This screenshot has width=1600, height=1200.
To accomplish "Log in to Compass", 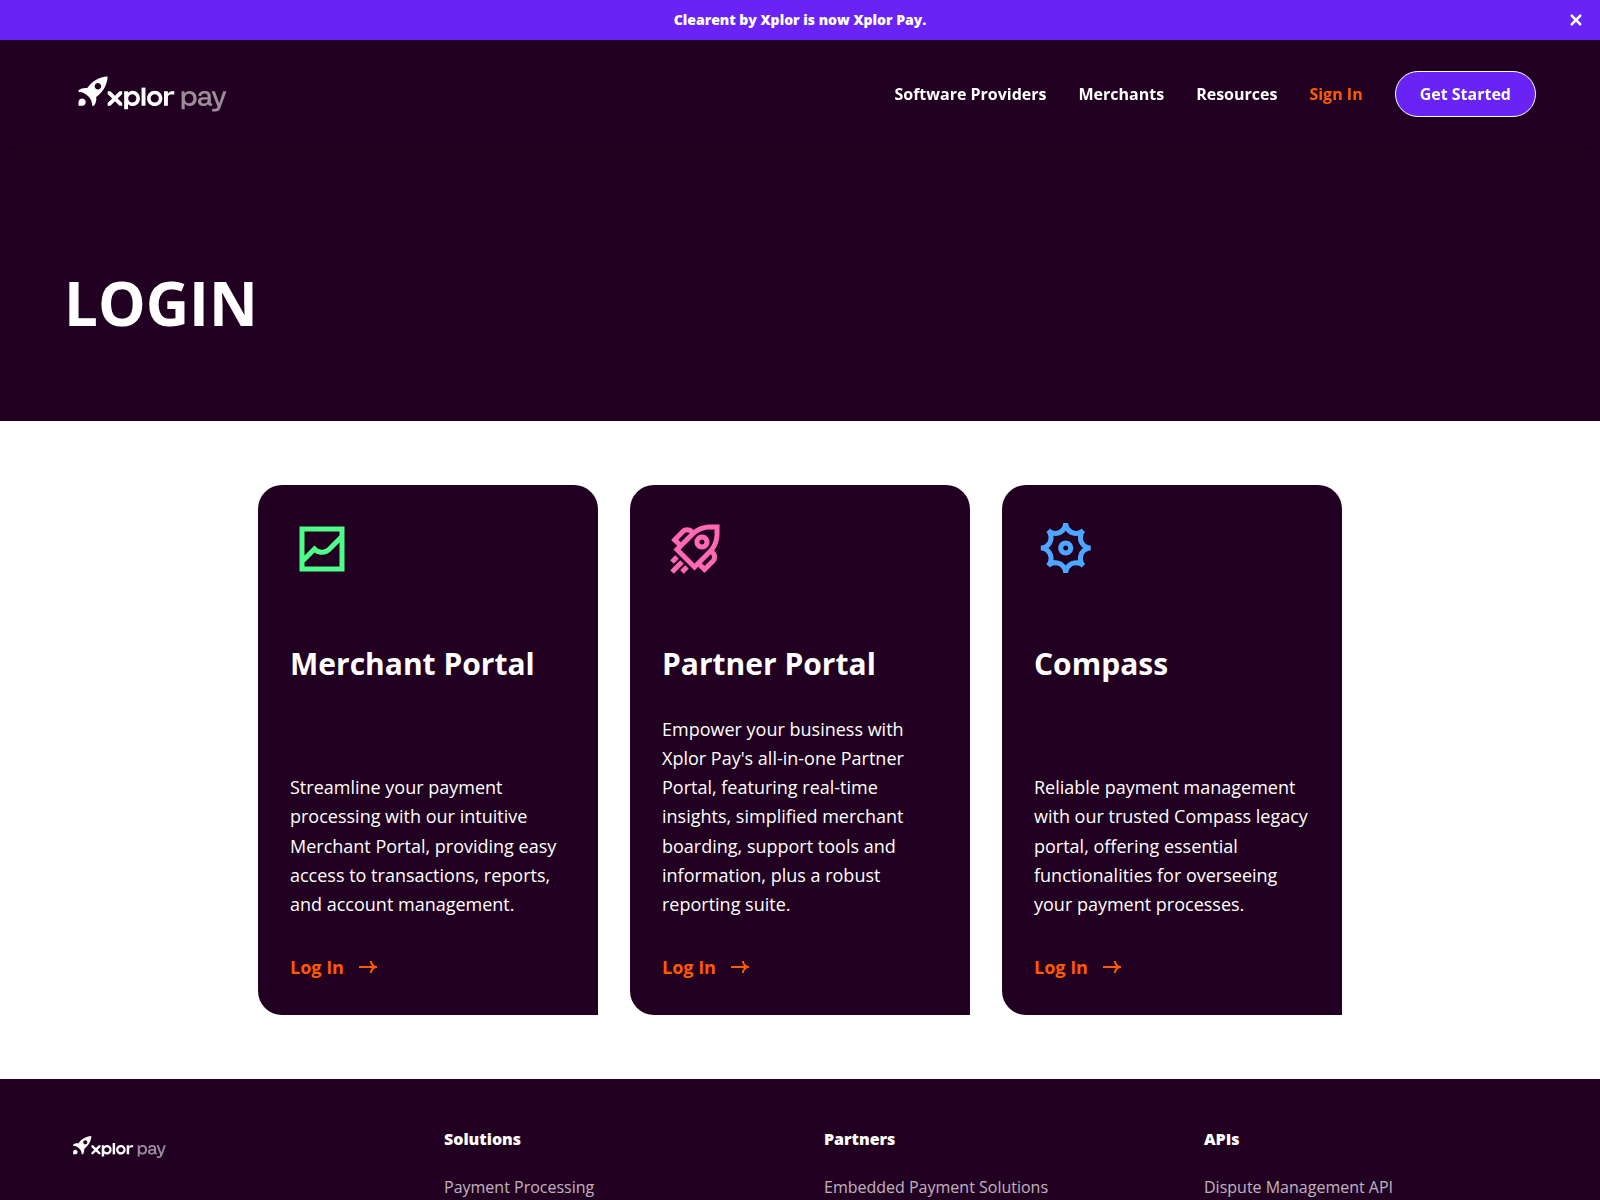I will [x=1060, y=967].
